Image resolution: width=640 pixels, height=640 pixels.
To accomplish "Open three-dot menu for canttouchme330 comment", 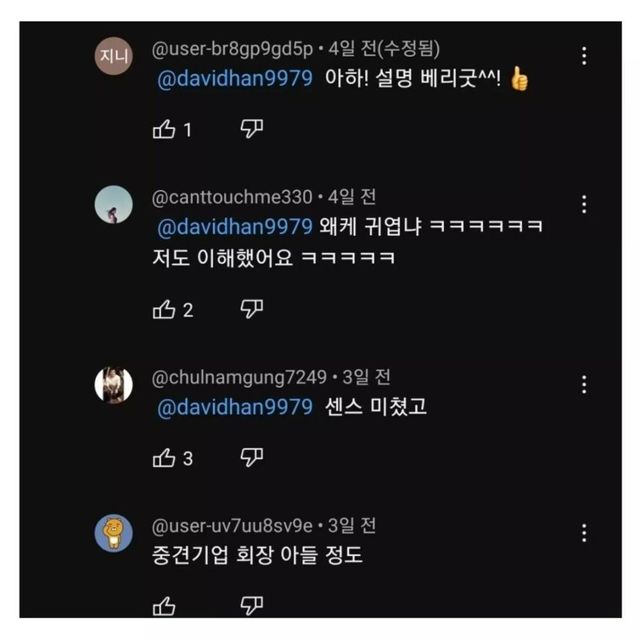I will pos(585,205).
